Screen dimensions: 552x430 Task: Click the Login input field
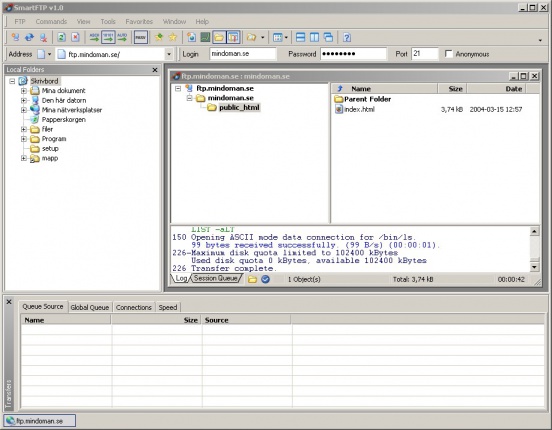(x=243, y=54)
